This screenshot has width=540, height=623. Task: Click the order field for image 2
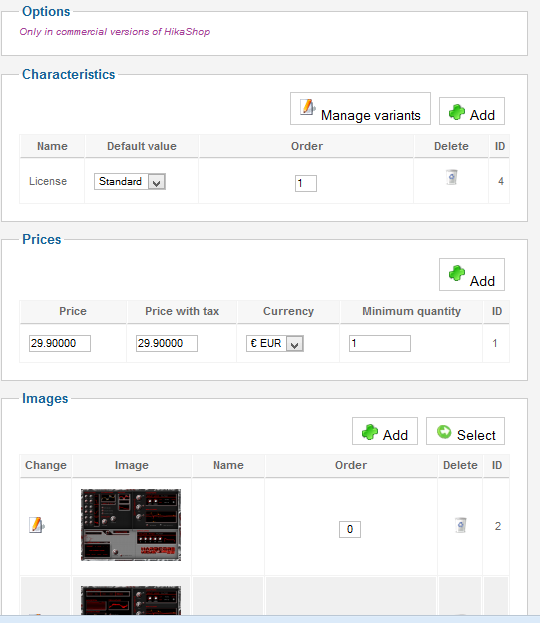[350, 529]
